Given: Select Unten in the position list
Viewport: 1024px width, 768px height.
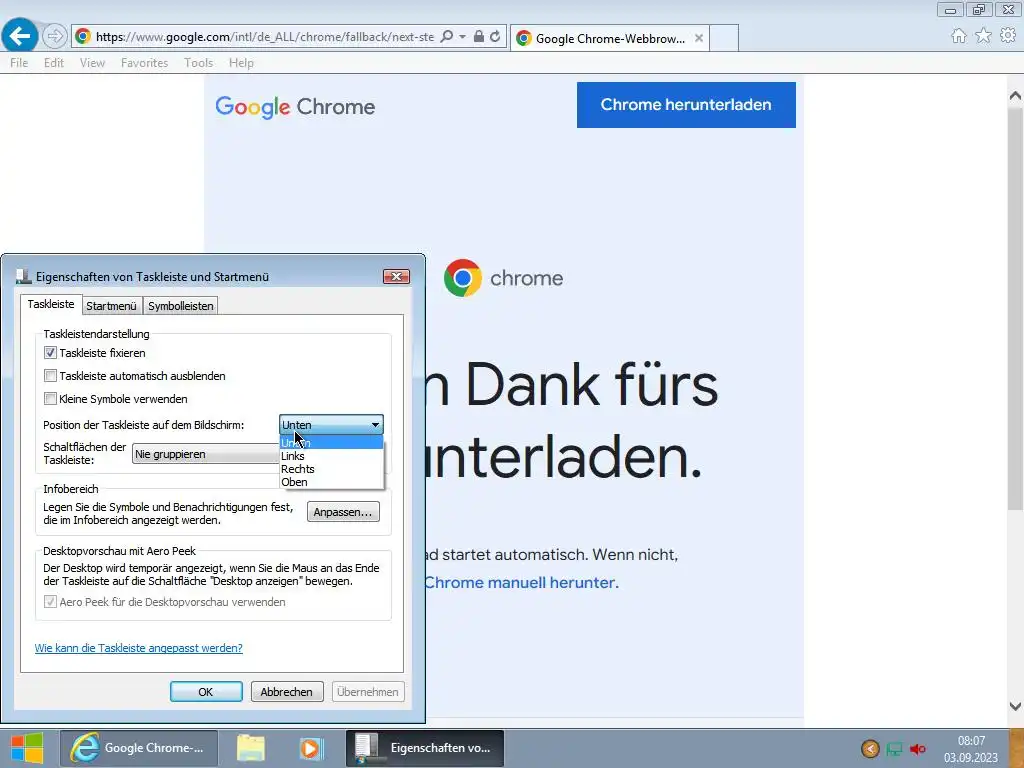Looking at the screenshot, I should coord(331,443).
